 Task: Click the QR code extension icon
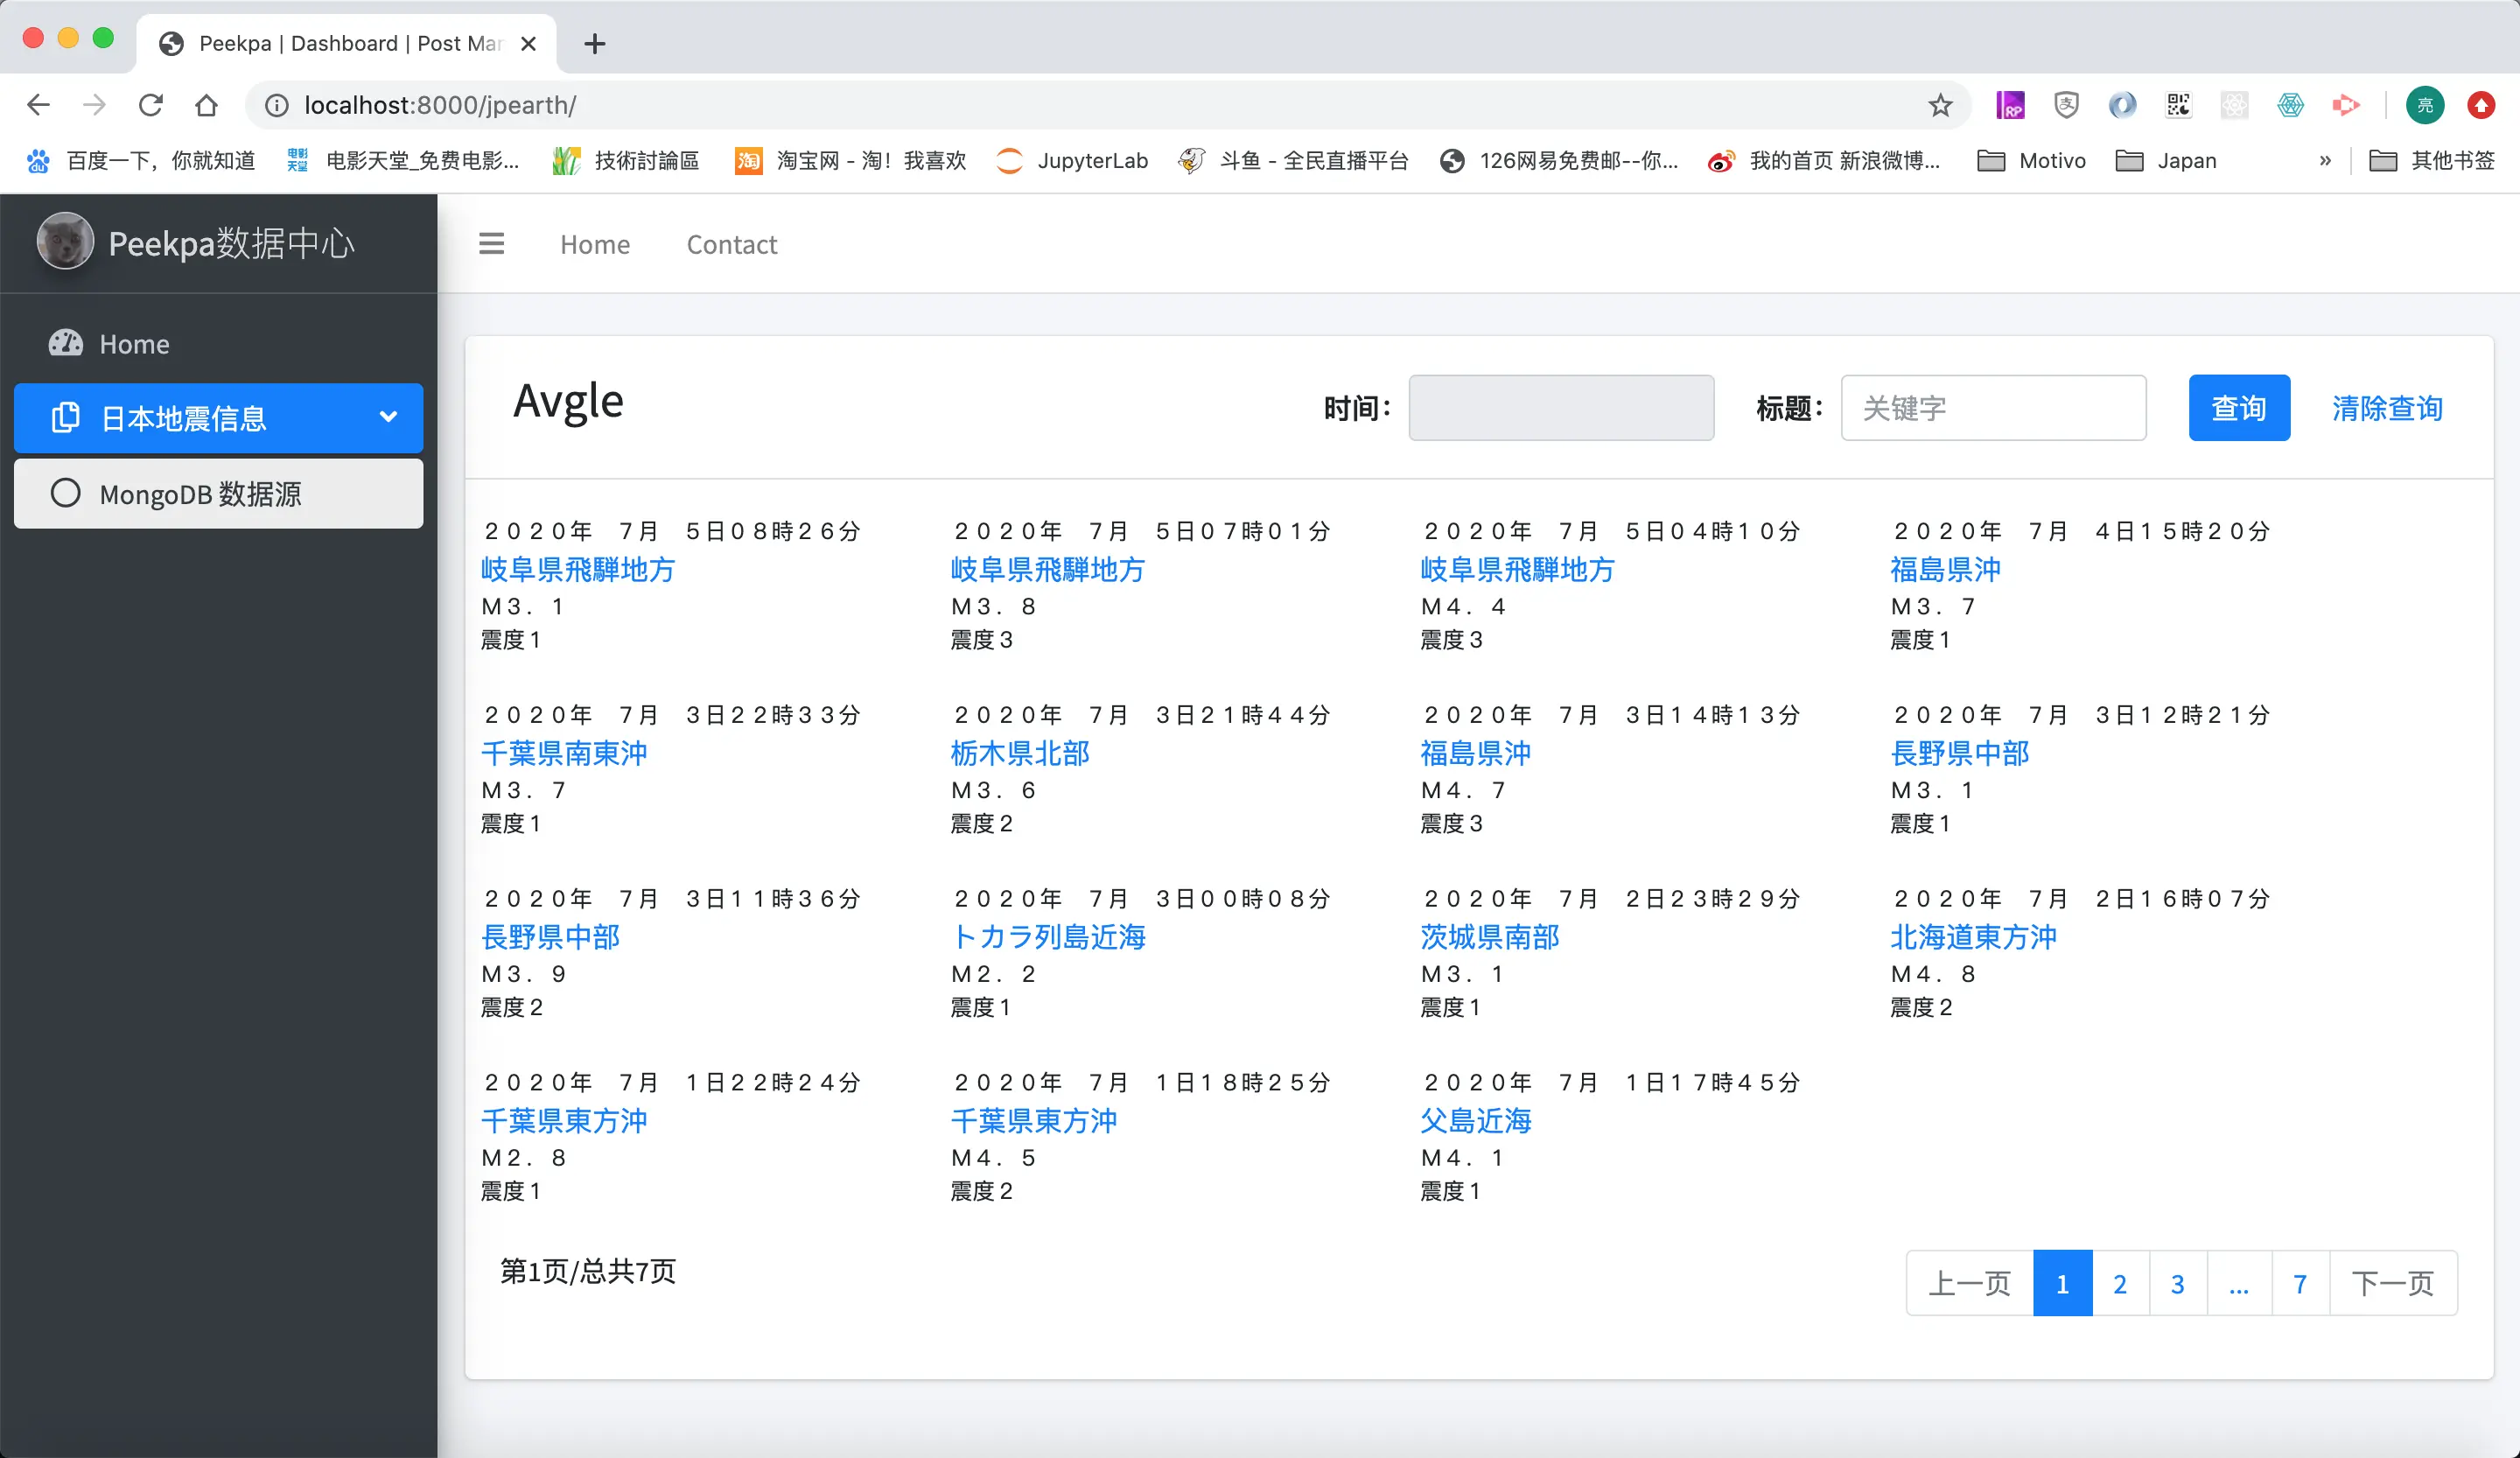2178,105
